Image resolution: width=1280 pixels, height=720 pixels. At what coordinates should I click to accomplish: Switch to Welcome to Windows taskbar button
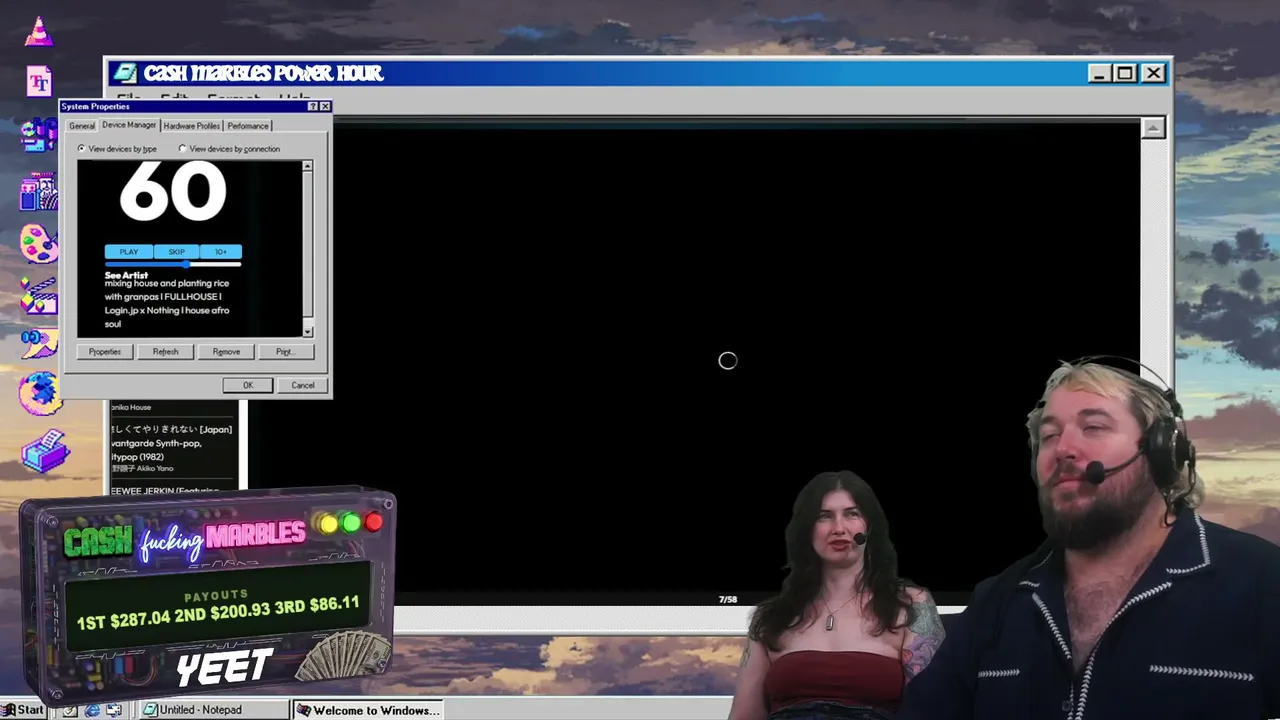pos(370,710)
